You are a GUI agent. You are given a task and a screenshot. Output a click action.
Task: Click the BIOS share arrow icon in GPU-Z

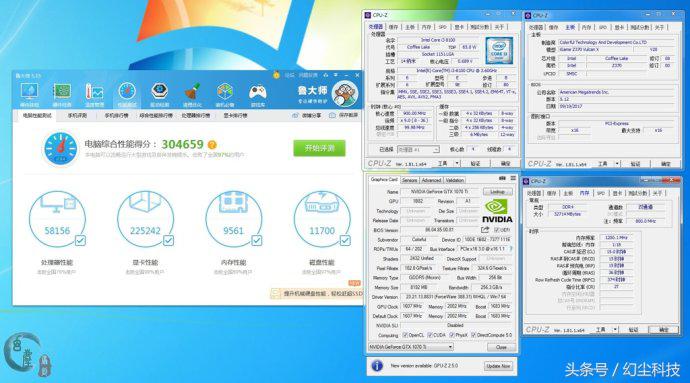(x=485, y=230)
